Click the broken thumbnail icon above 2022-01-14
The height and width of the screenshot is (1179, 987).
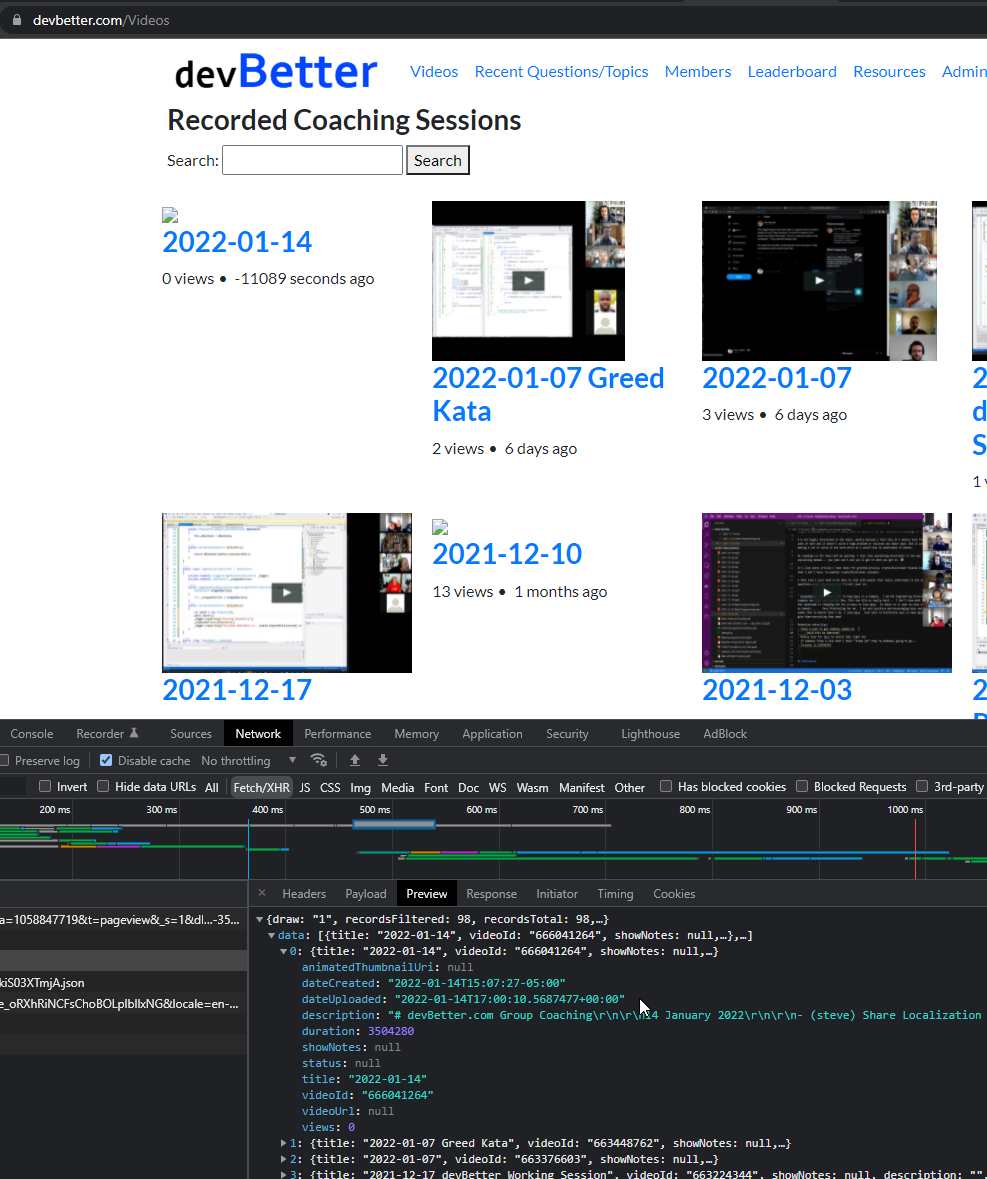coord(169,213)
